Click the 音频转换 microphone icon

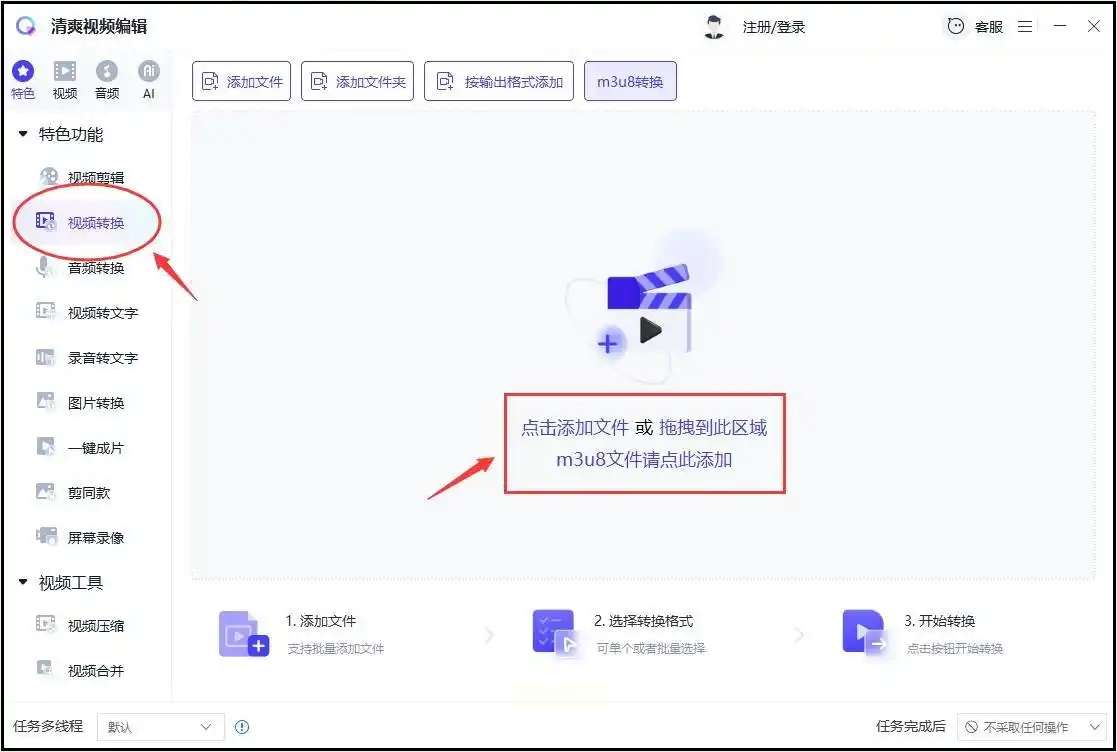(x=45, y=267)
